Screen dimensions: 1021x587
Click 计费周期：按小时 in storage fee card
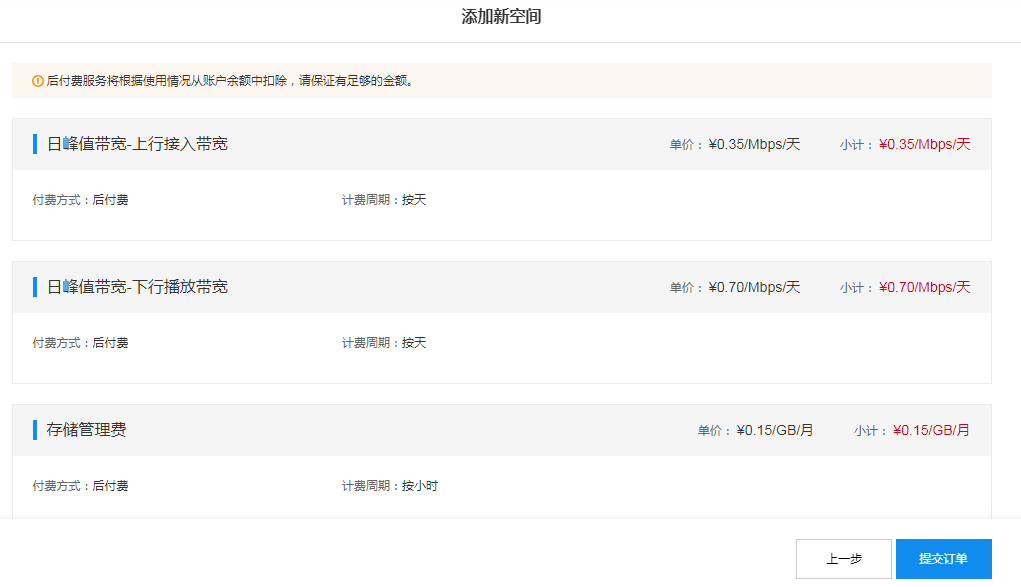click(x=390, y=486)
